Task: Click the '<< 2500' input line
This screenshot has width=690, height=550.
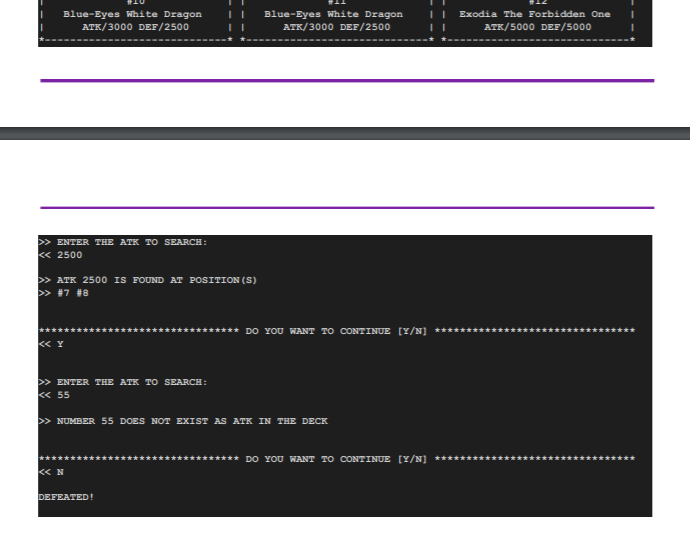Action: (x=60, y=255)
